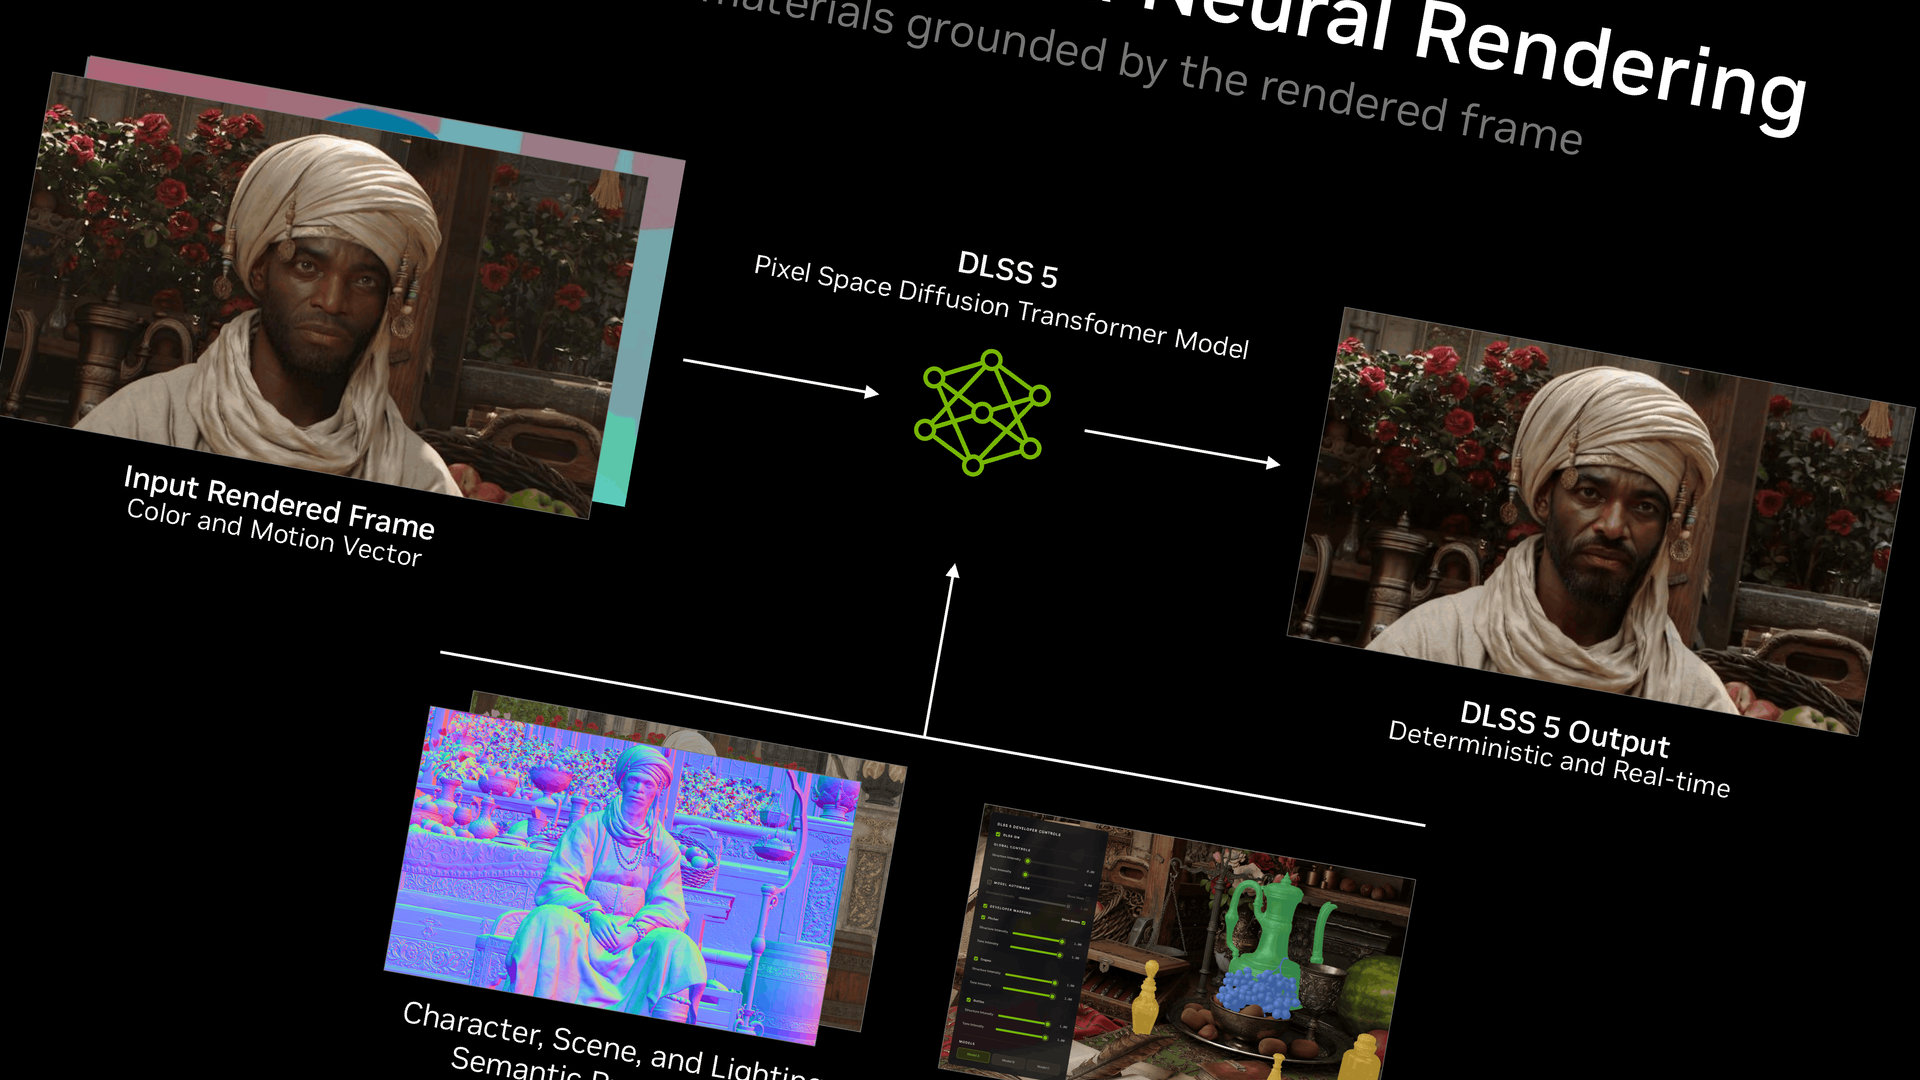Click the yellow masked bottle beside panel
1920x1080 pixels.
click(1146, 998)
